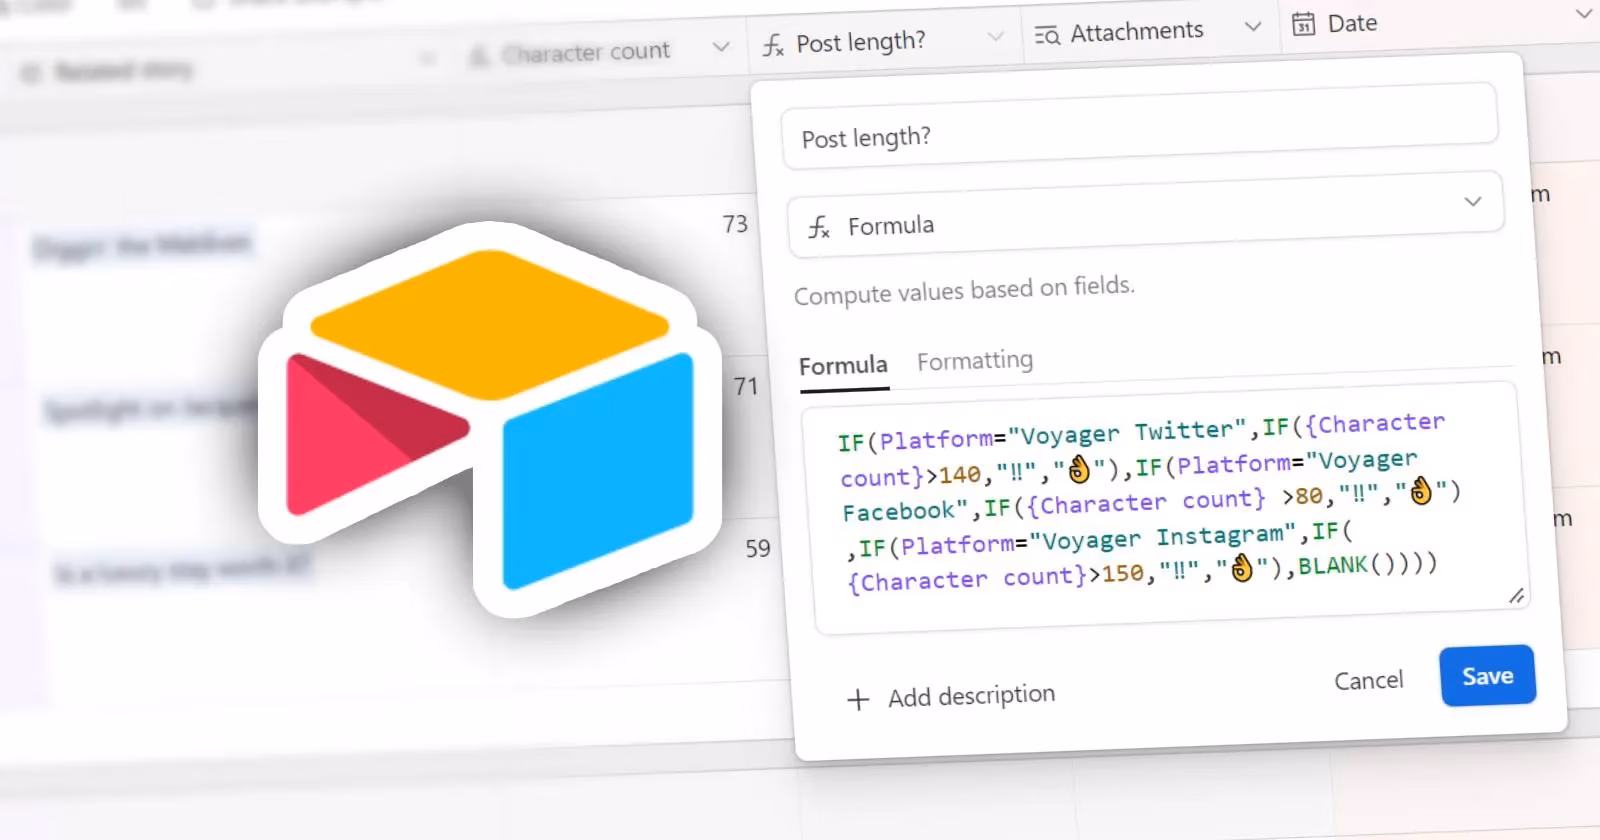Viewport: 1600px width, 840px height.
Task: Switch to the Formatting tab
Action: [x=975, y=360]
